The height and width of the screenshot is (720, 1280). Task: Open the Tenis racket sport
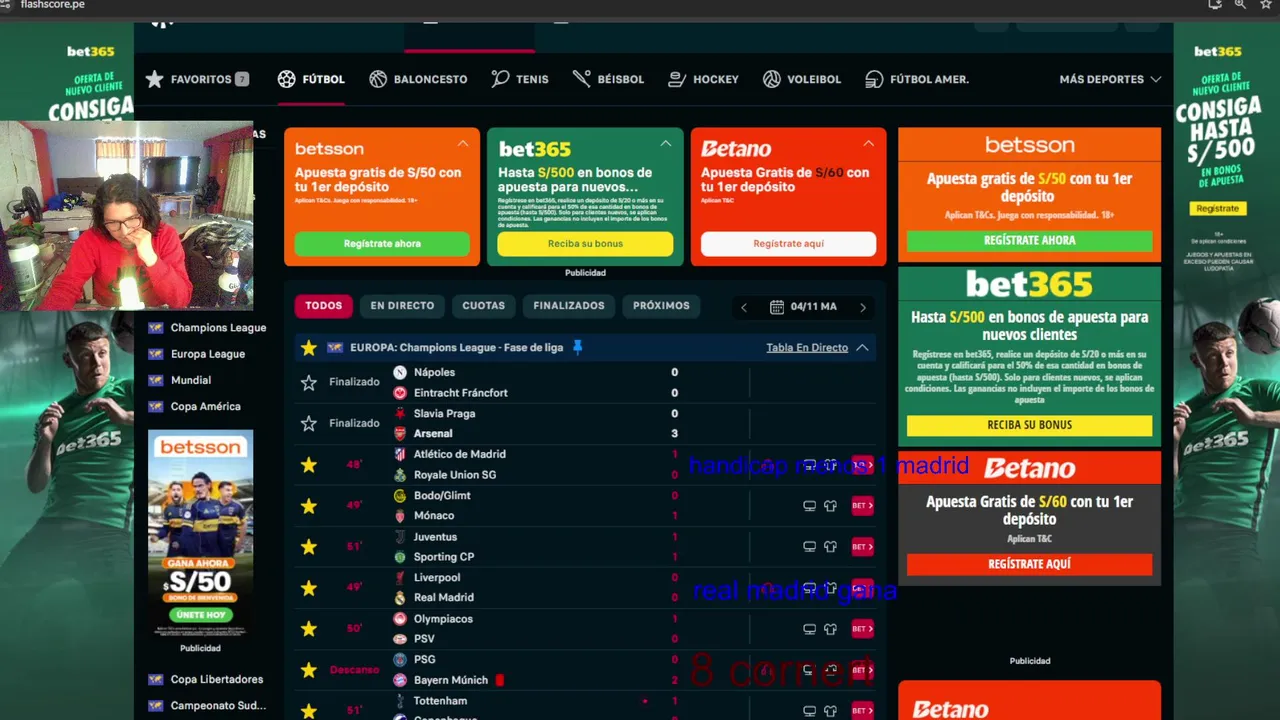point(520,79)
